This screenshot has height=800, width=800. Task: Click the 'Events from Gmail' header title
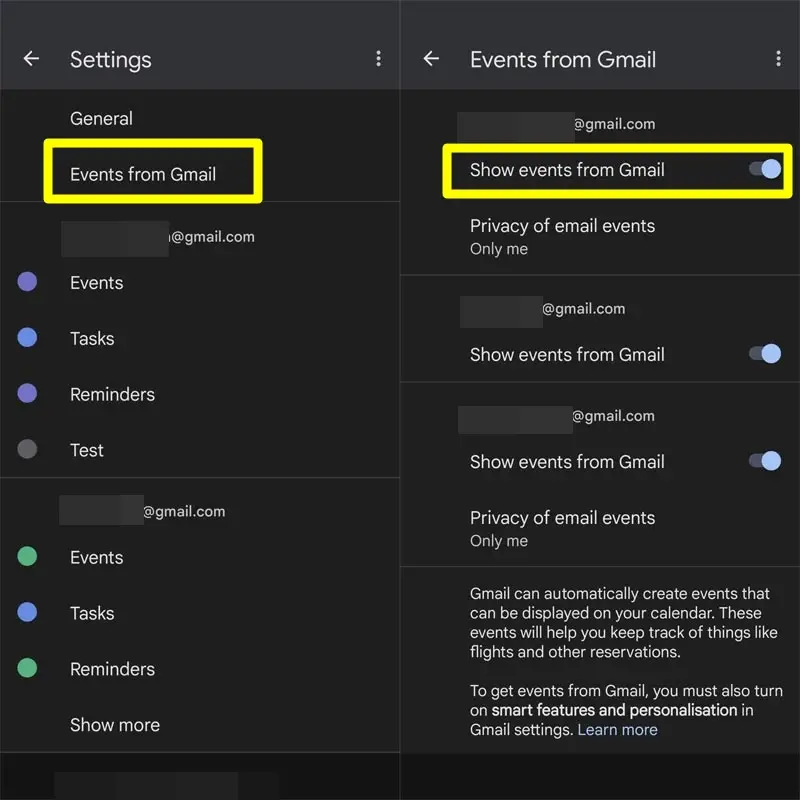click(563, 60)
